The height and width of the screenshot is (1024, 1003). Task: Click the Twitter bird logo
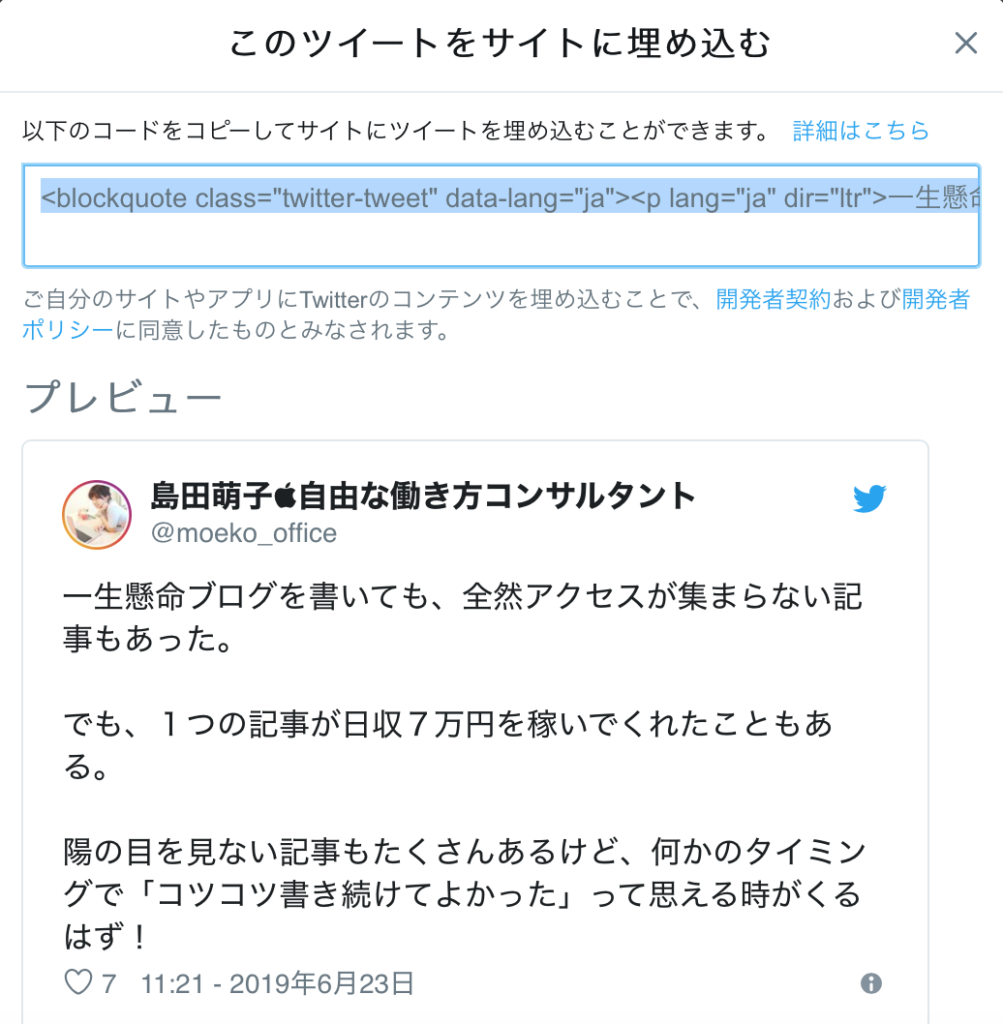tap(869, 498)
